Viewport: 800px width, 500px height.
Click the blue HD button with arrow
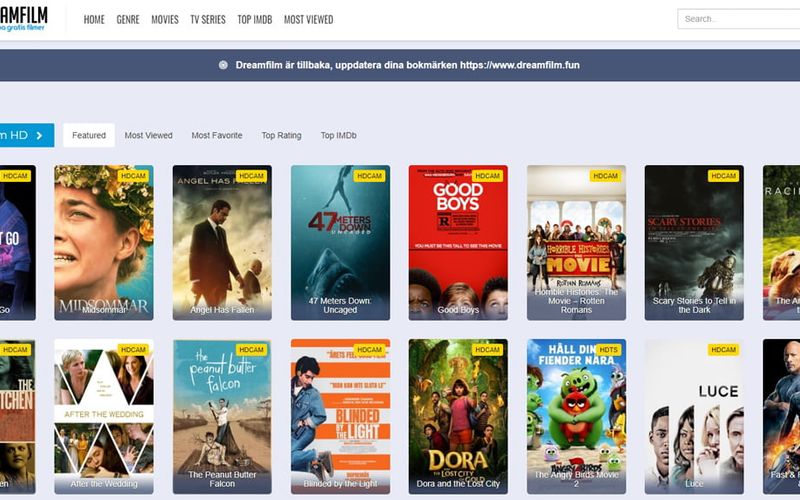[x=27, y=135]
